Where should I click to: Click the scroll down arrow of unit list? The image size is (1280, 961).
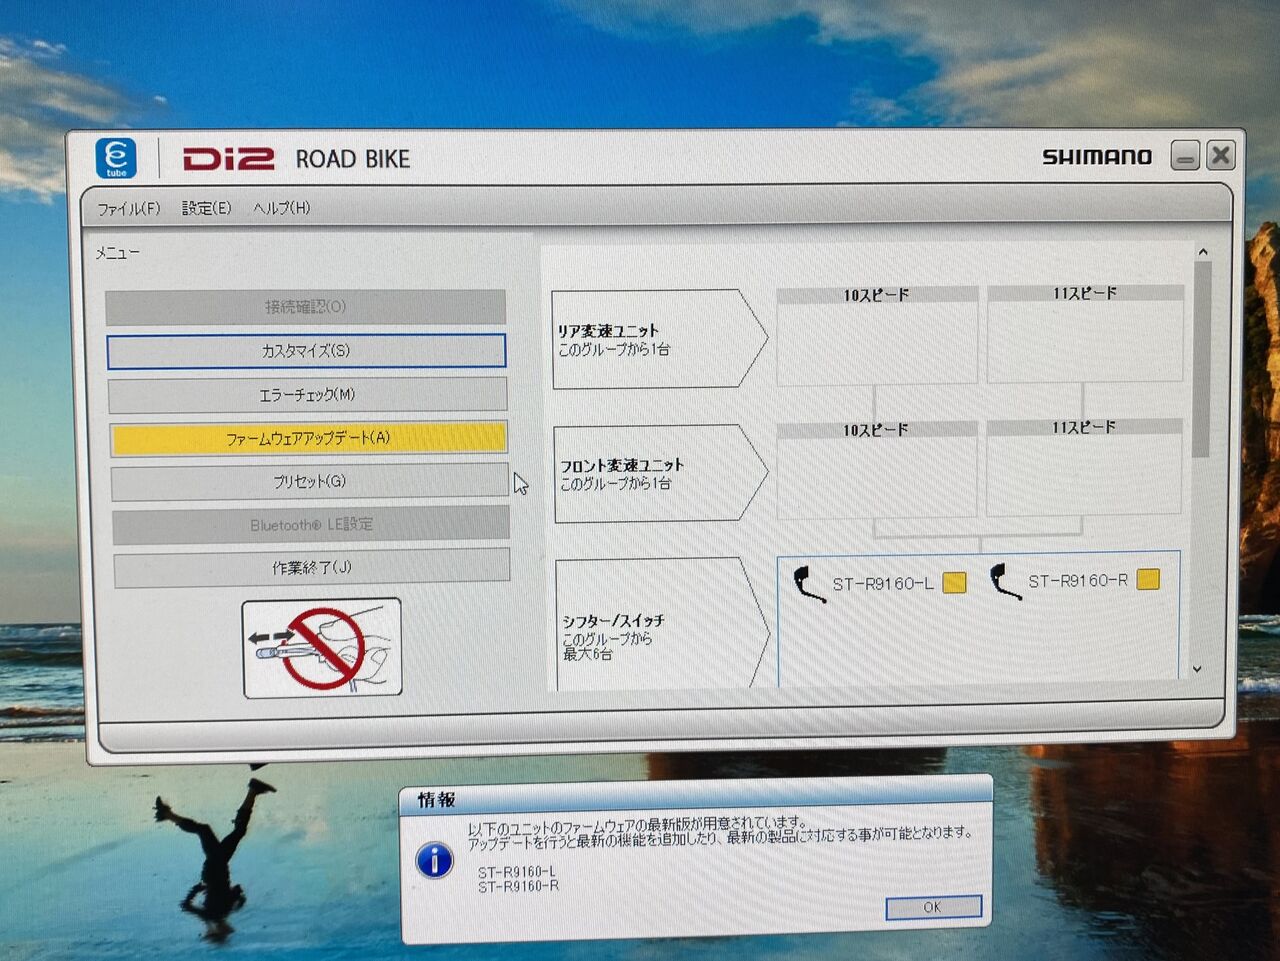coord(1197,669)
